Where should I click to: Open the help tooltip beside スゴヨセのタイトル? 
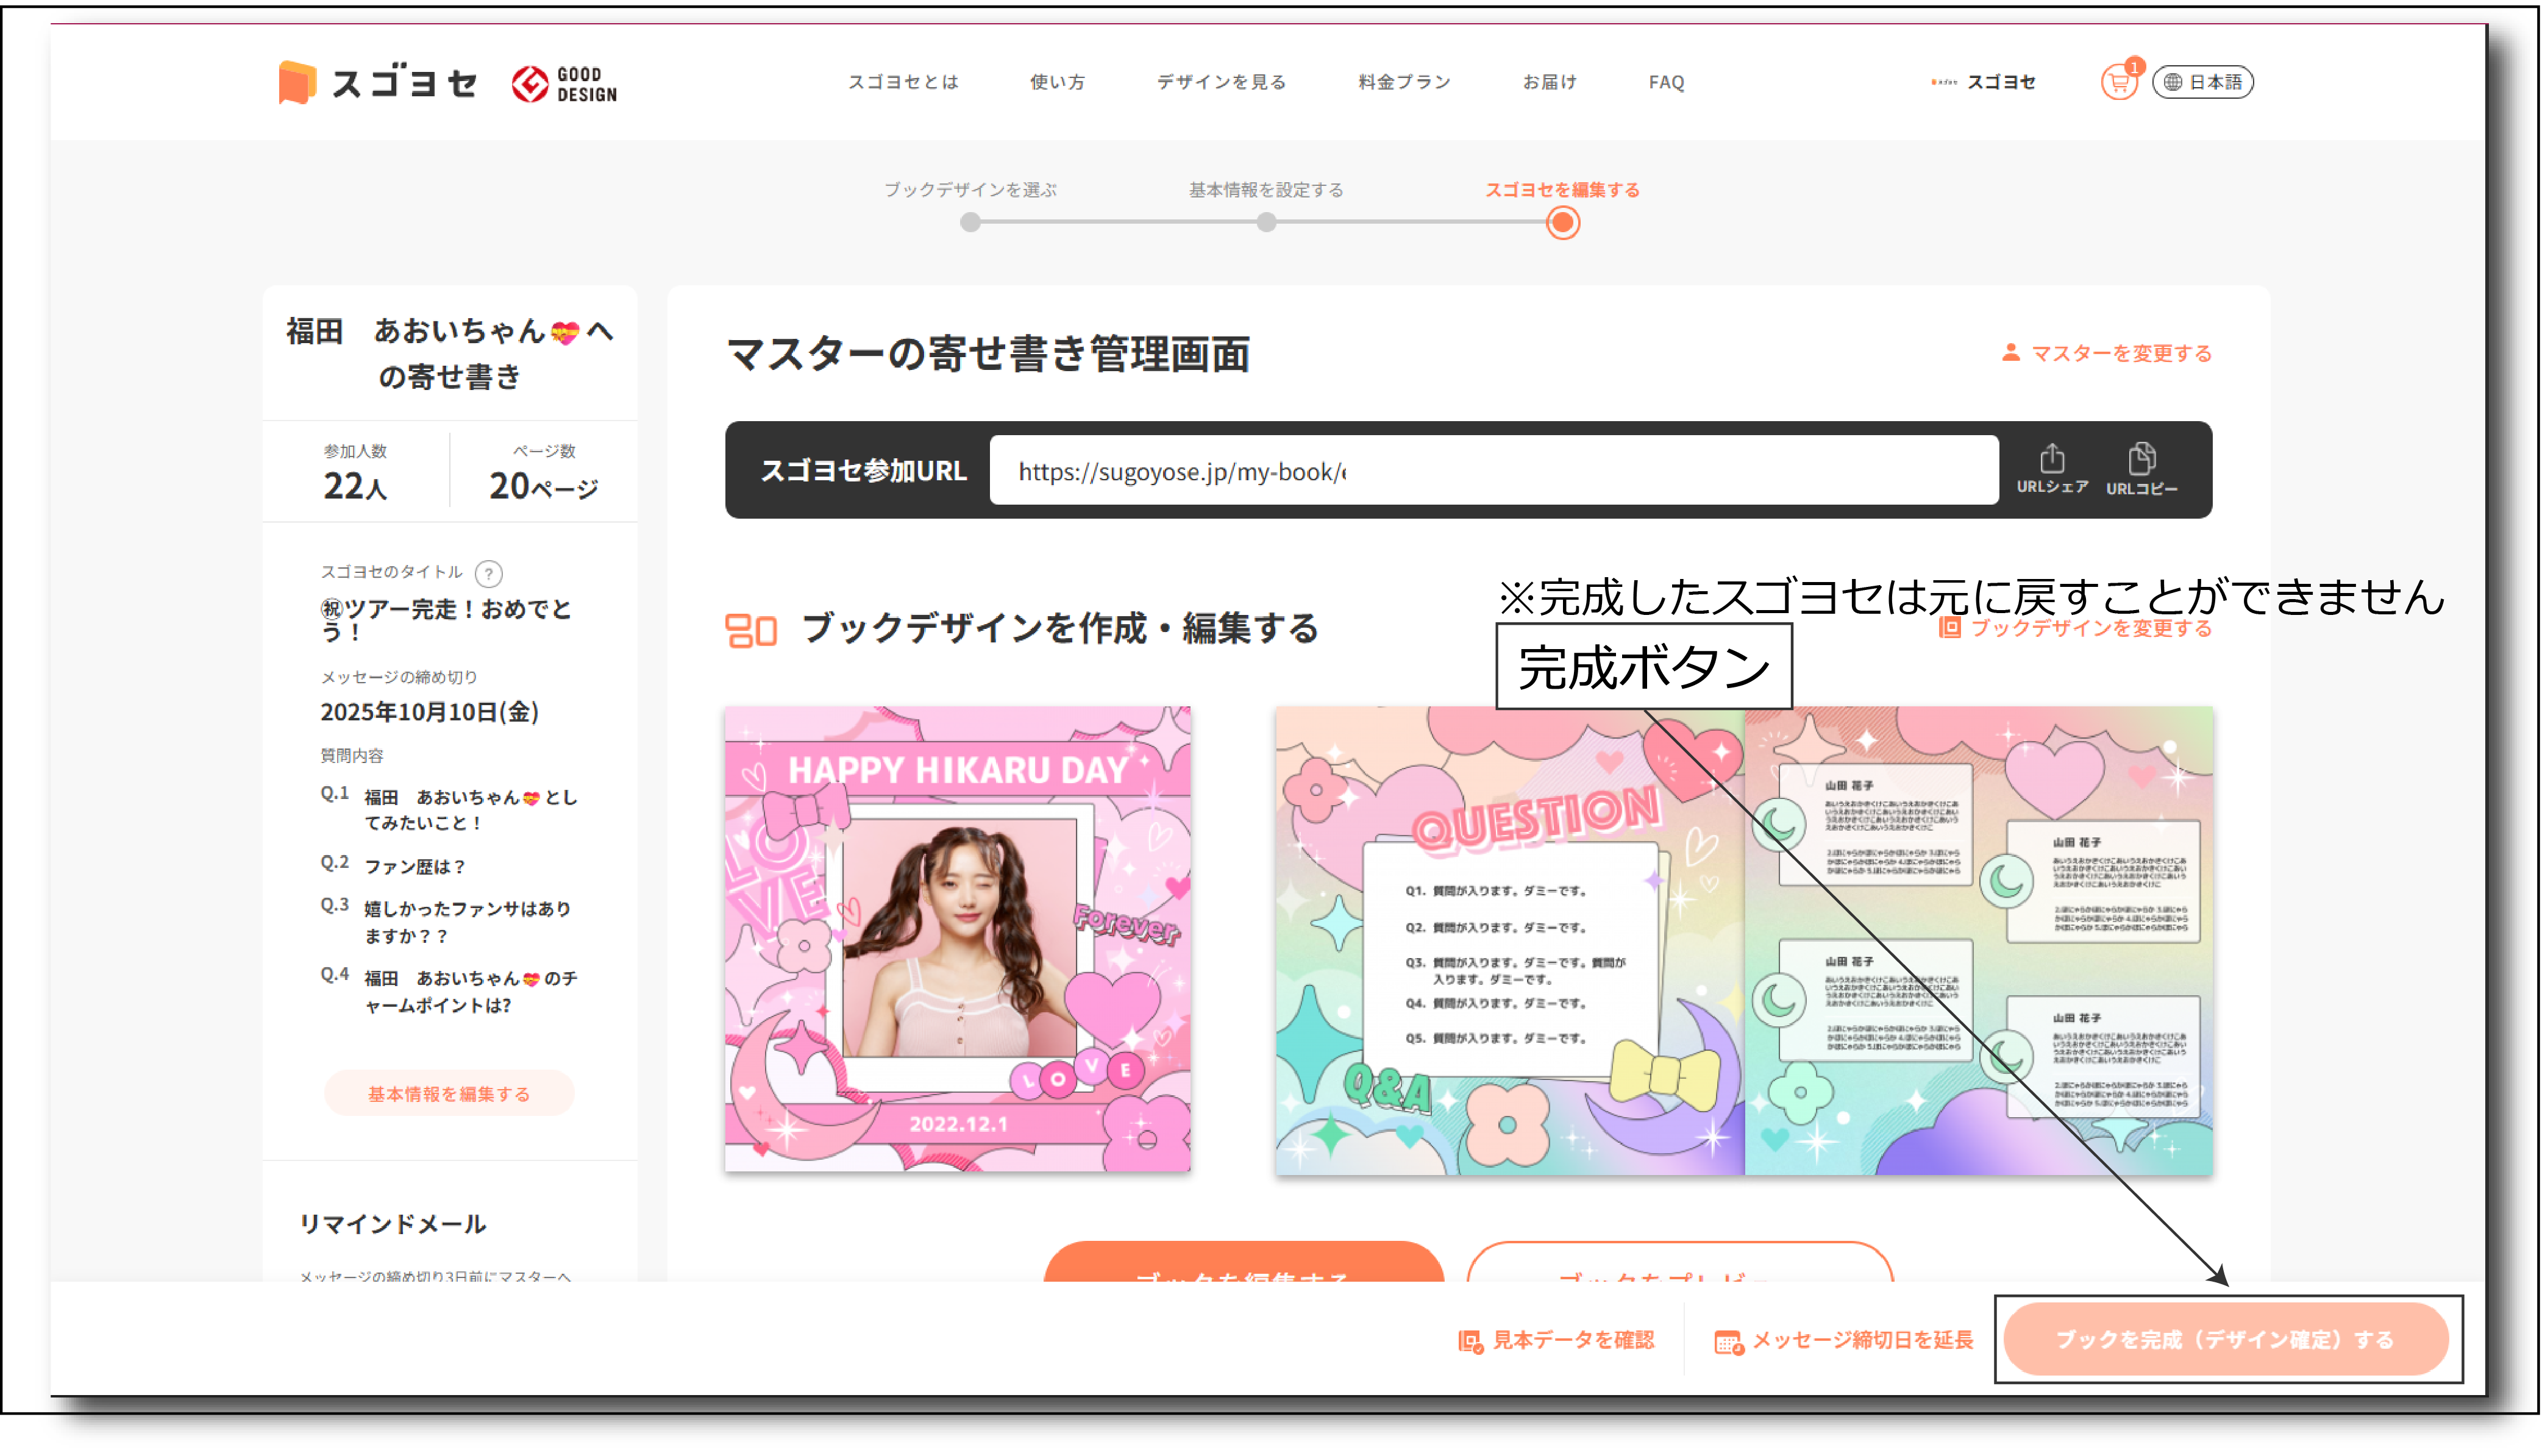tap(489, 573)
